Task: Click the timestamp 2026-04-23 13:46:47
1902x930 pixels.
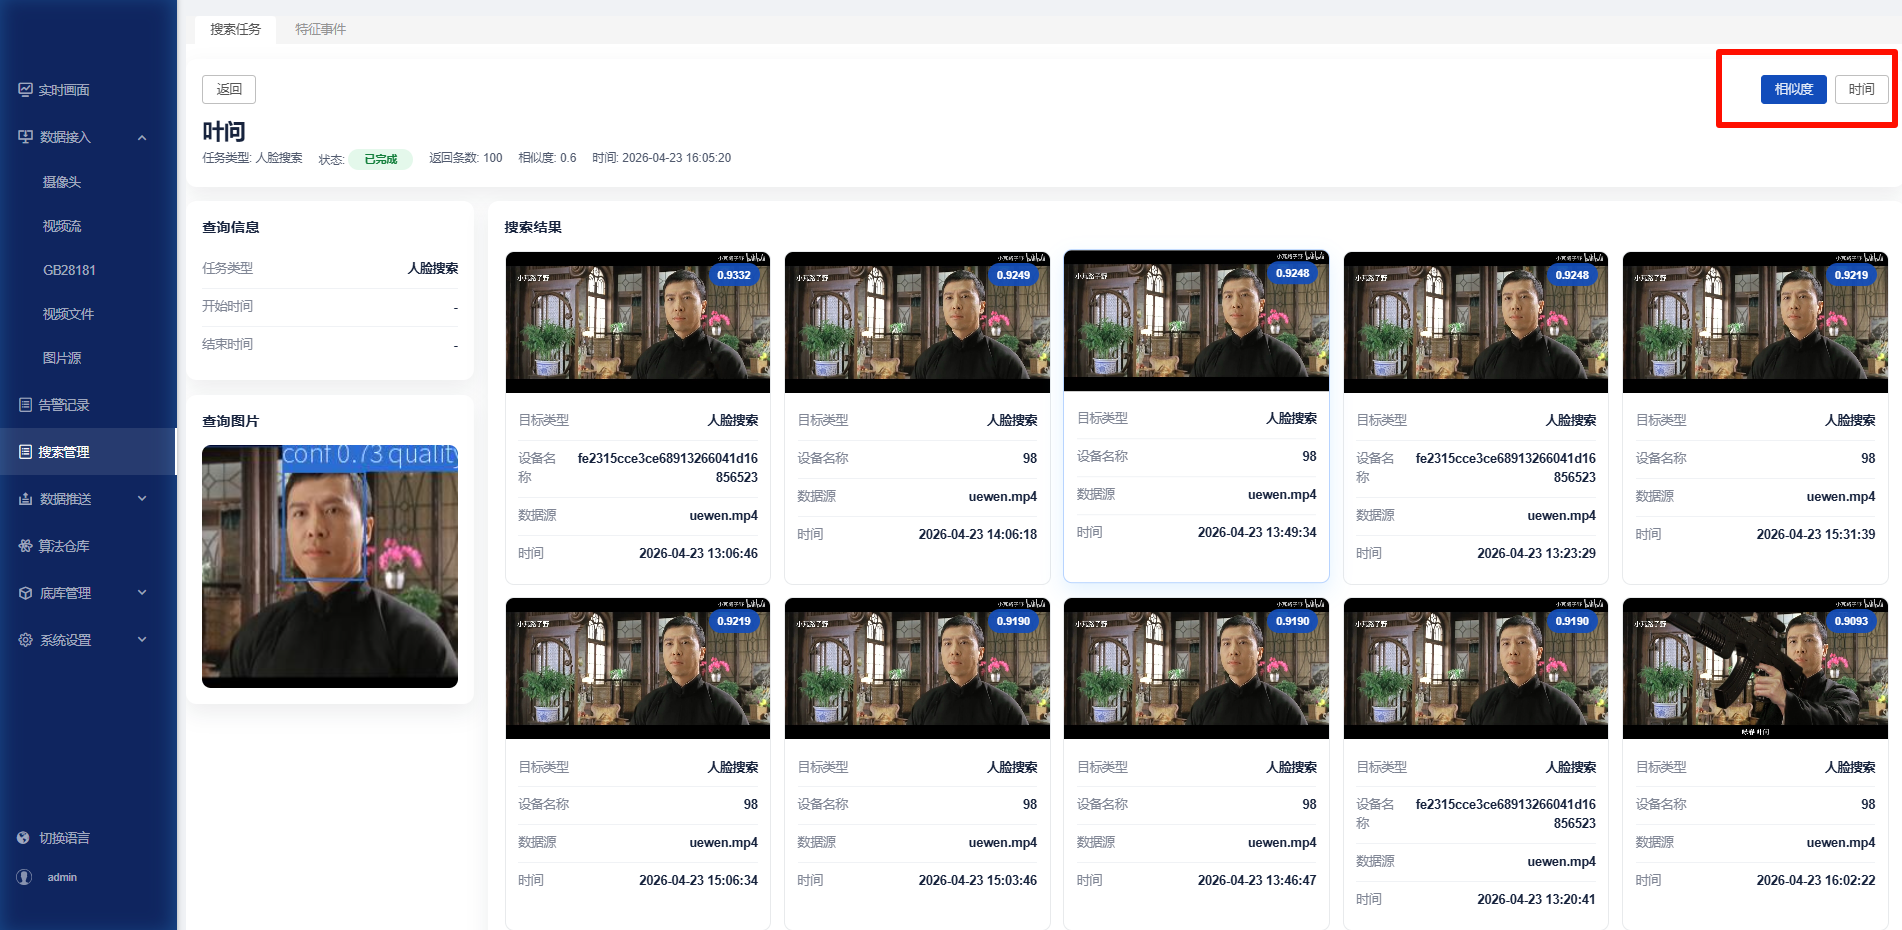Action: (1257, 880)
